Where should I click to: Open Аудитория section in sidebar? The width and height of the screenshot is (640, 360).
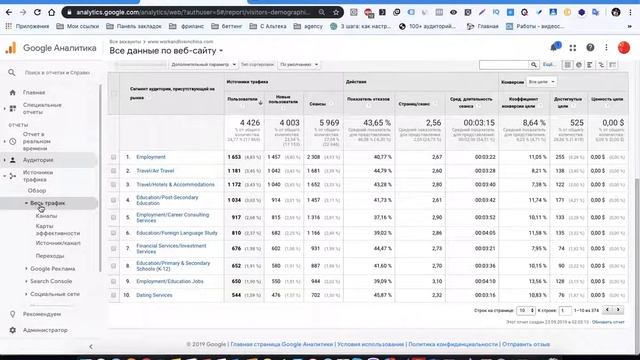38,160
